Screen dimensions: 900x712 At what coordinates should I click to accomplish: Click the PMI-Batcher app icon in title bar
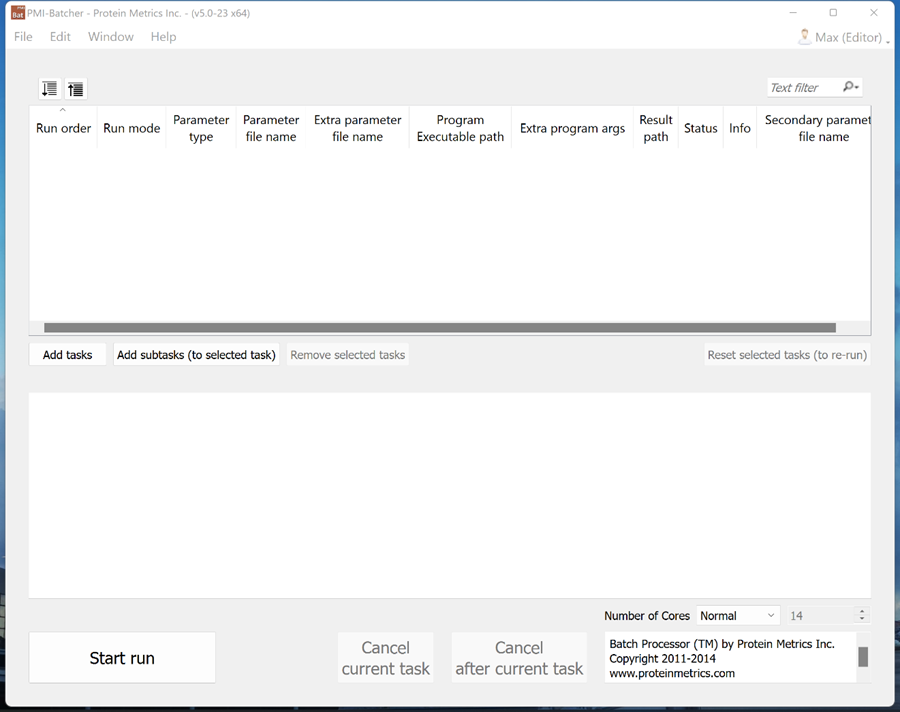[x=18, y=13]
